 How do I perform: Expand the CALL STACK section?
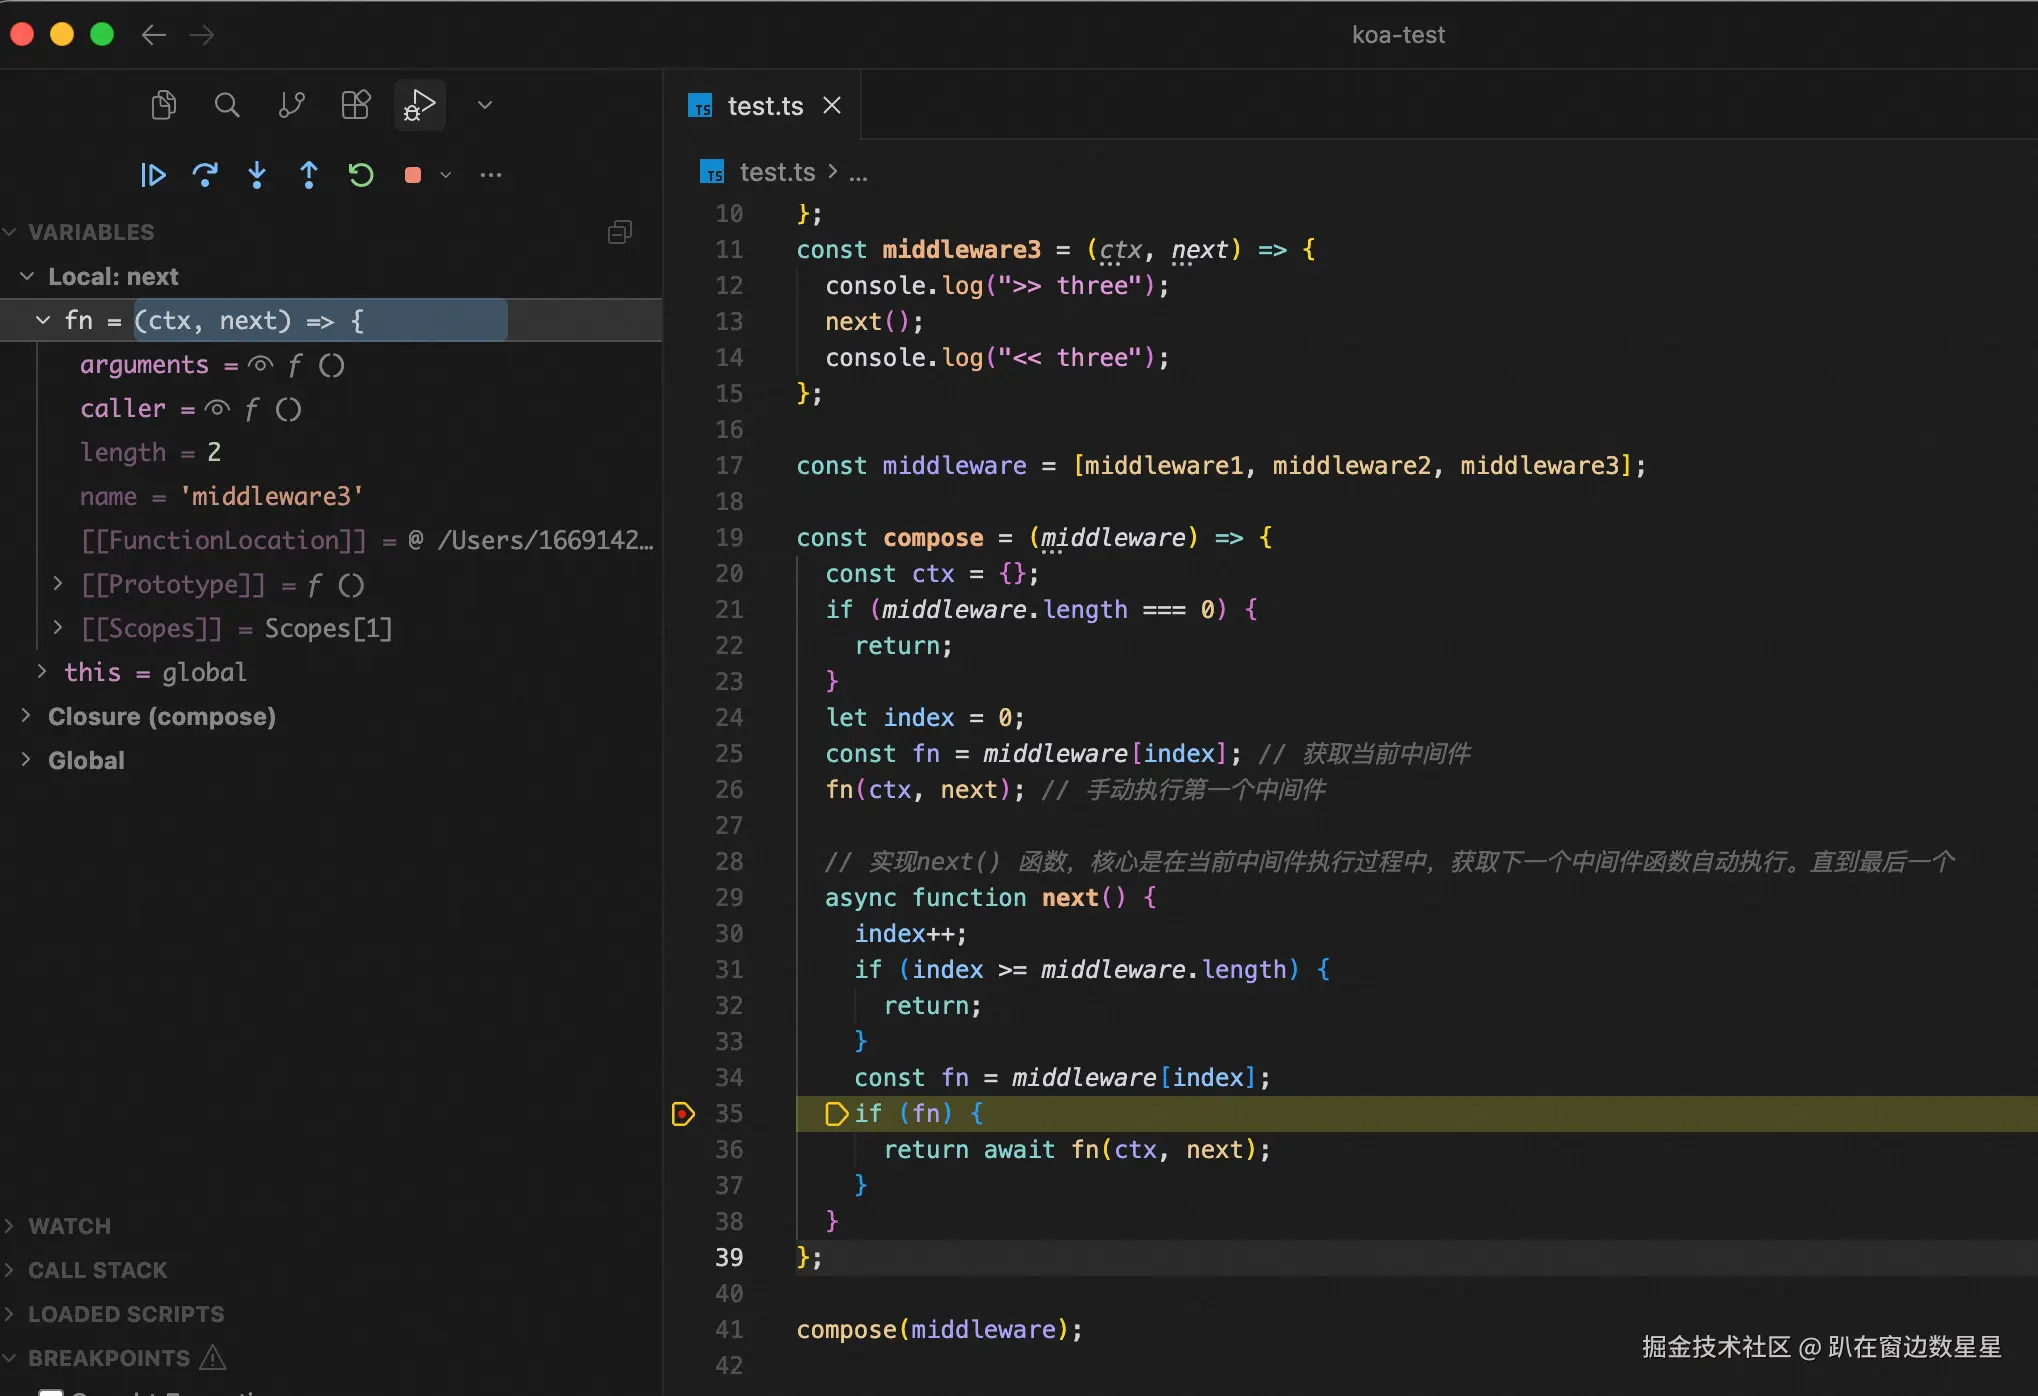point(97,1270)
